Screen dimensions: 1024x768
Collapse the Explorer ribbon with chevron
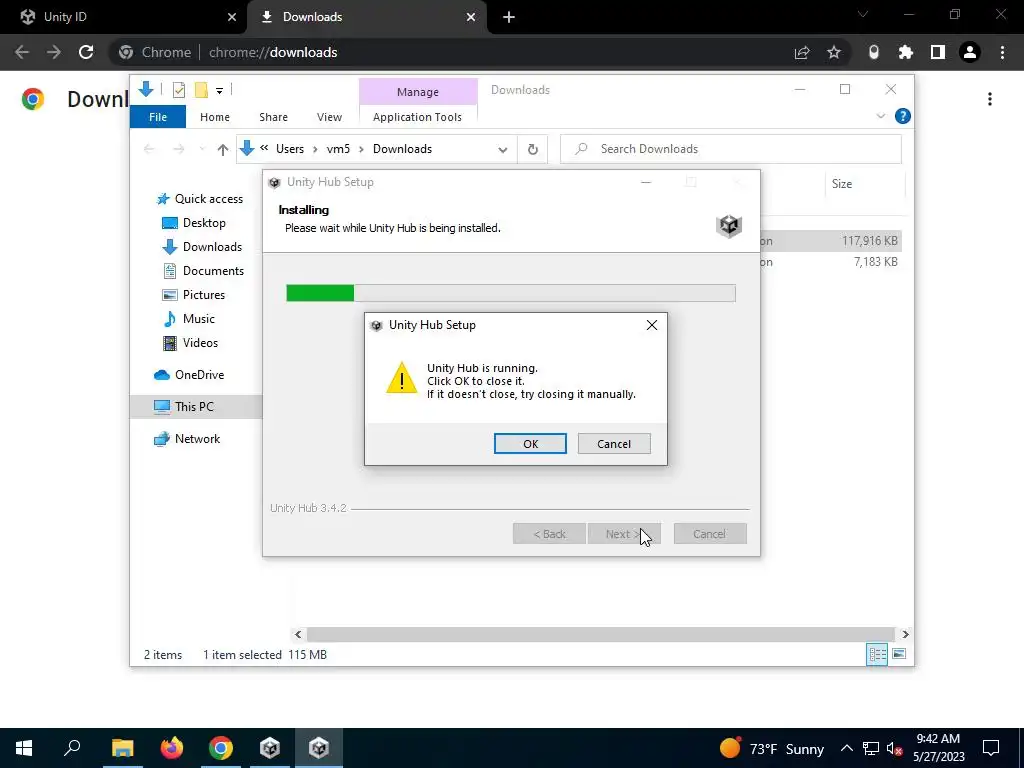click(880, 116)
